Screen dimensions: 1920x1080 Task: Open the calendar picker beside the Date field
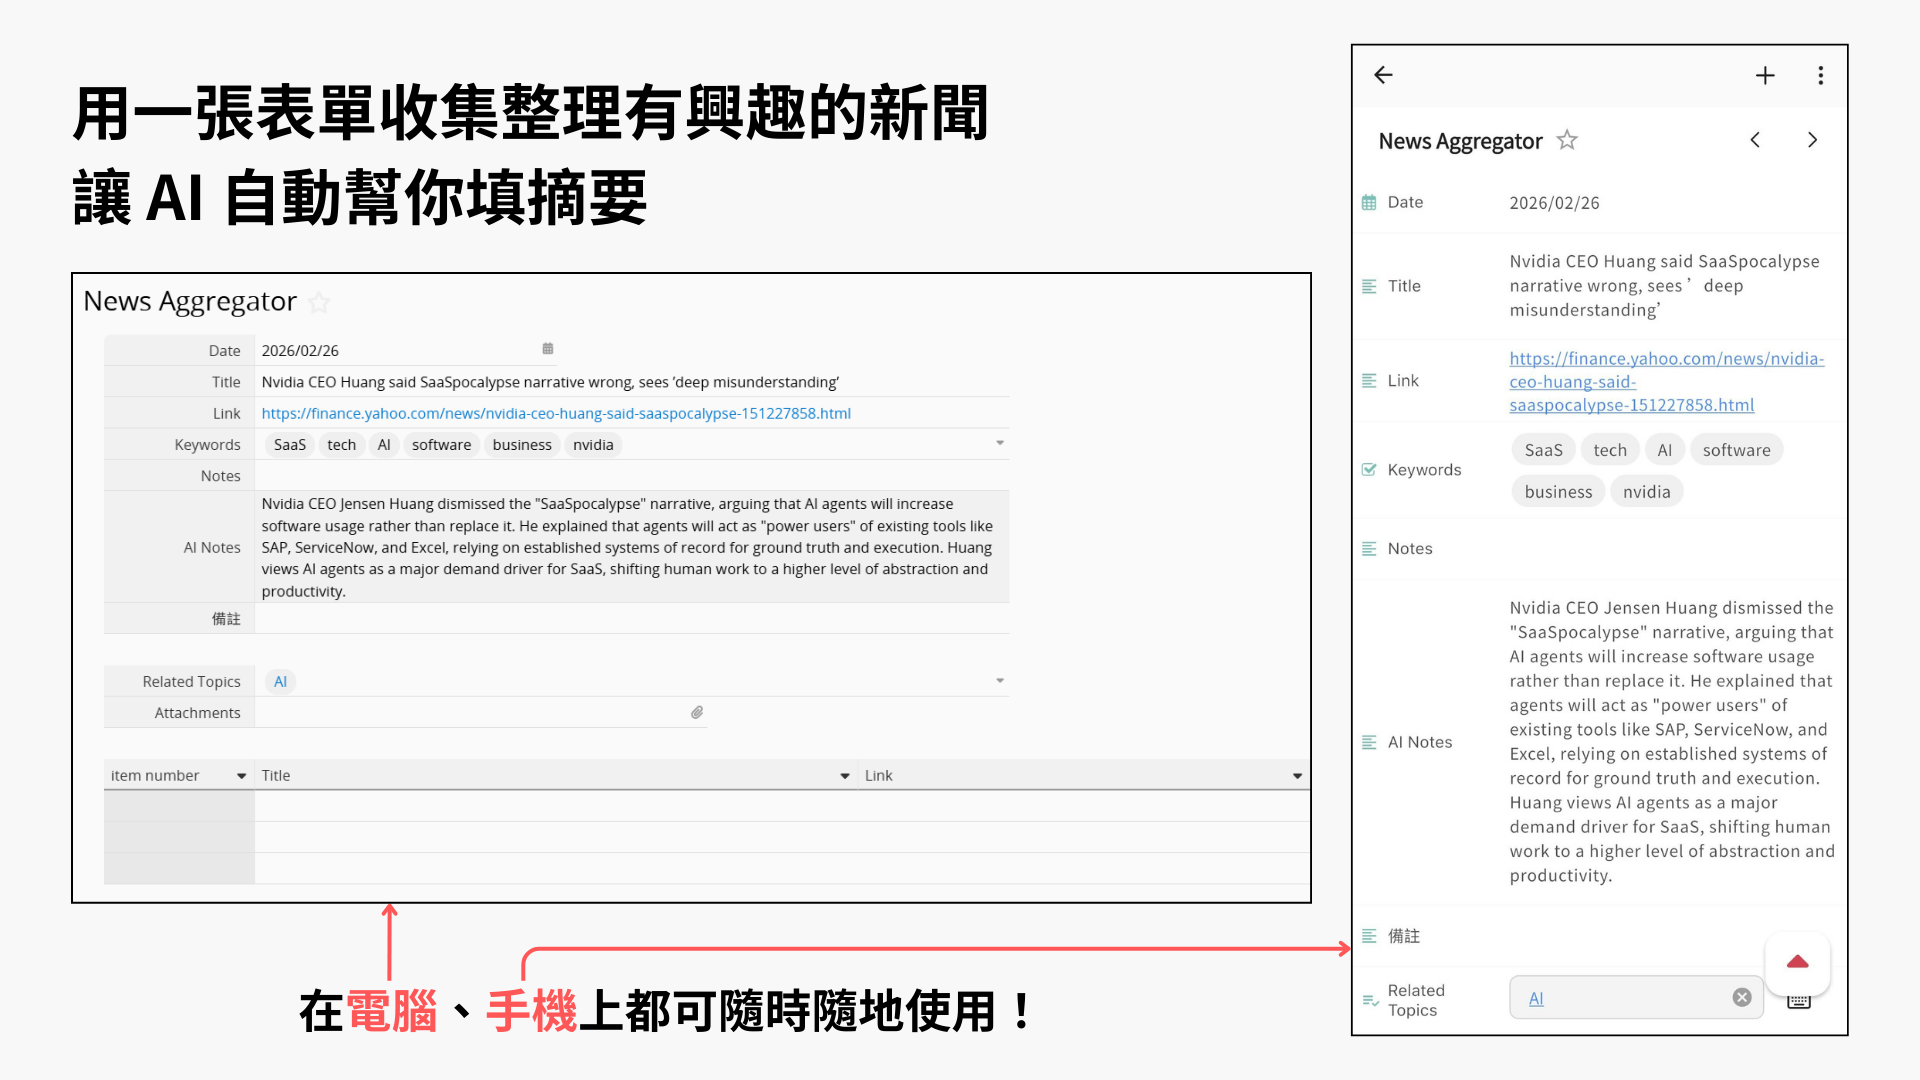pos(547,348)
